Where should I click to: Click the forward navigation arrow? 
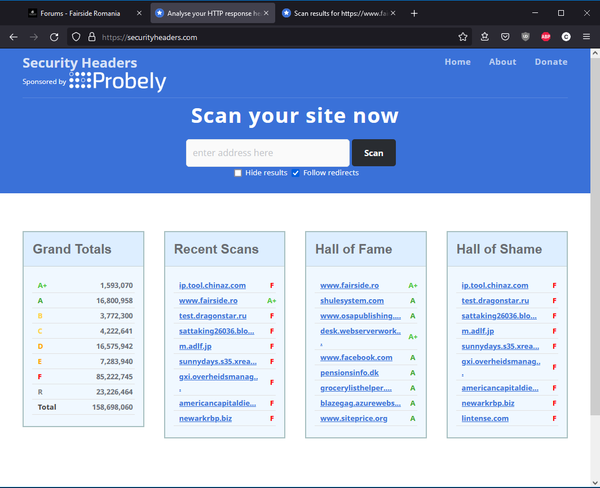pyautogui.click(x=34, y=37)
